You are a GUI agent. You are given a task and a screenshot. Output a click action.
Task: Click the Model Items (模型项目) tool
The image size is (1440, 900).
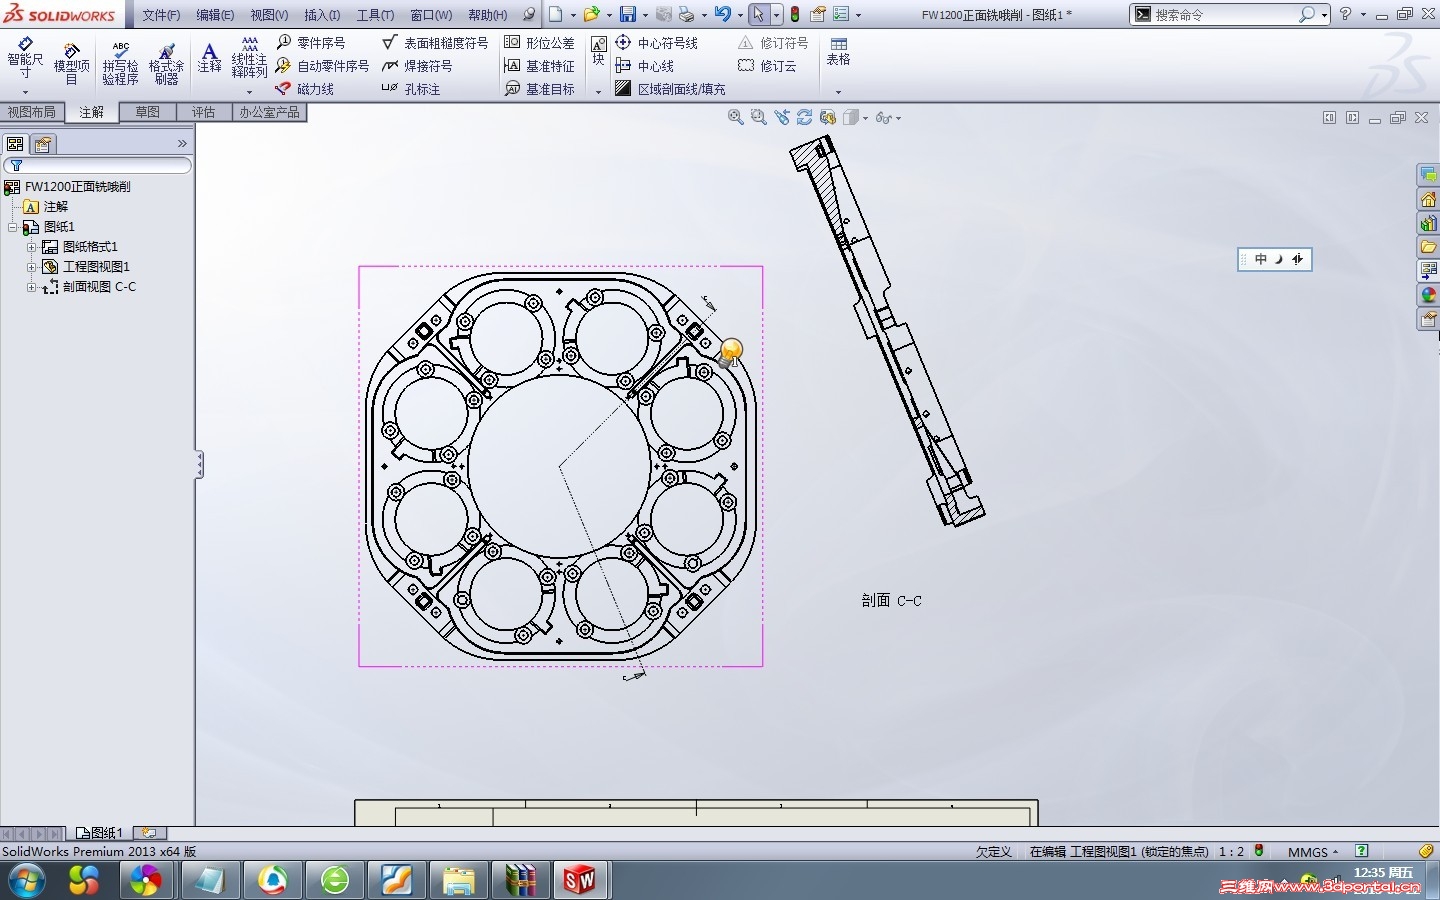[x=71, y=62]
